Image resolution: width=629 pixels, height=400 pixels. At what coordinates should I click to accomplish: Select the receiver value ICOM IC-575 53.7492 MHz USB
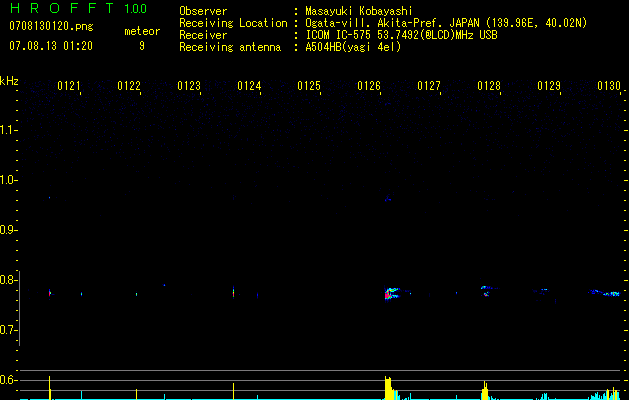tap(402, 35)
